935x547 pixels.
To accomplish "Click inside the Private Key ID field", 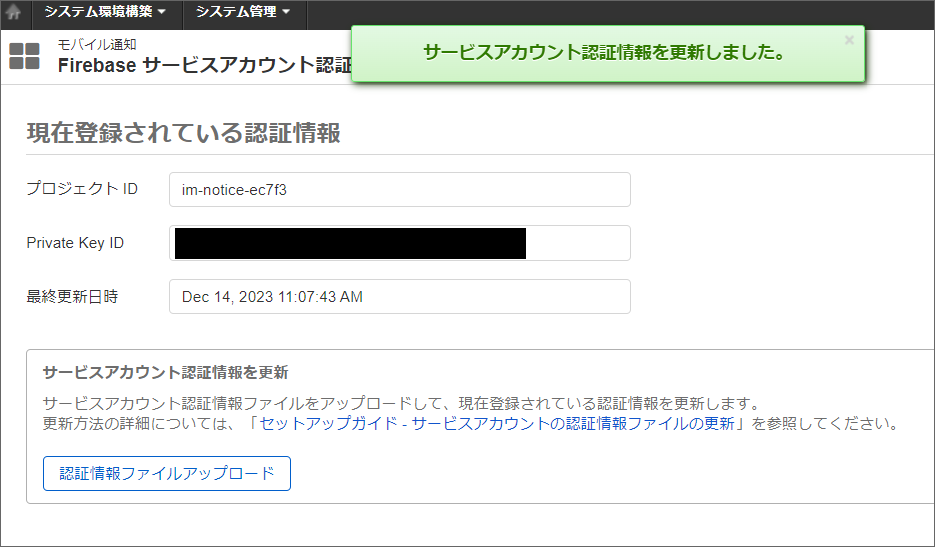I will pyautogui.click(x=400, y=243).
